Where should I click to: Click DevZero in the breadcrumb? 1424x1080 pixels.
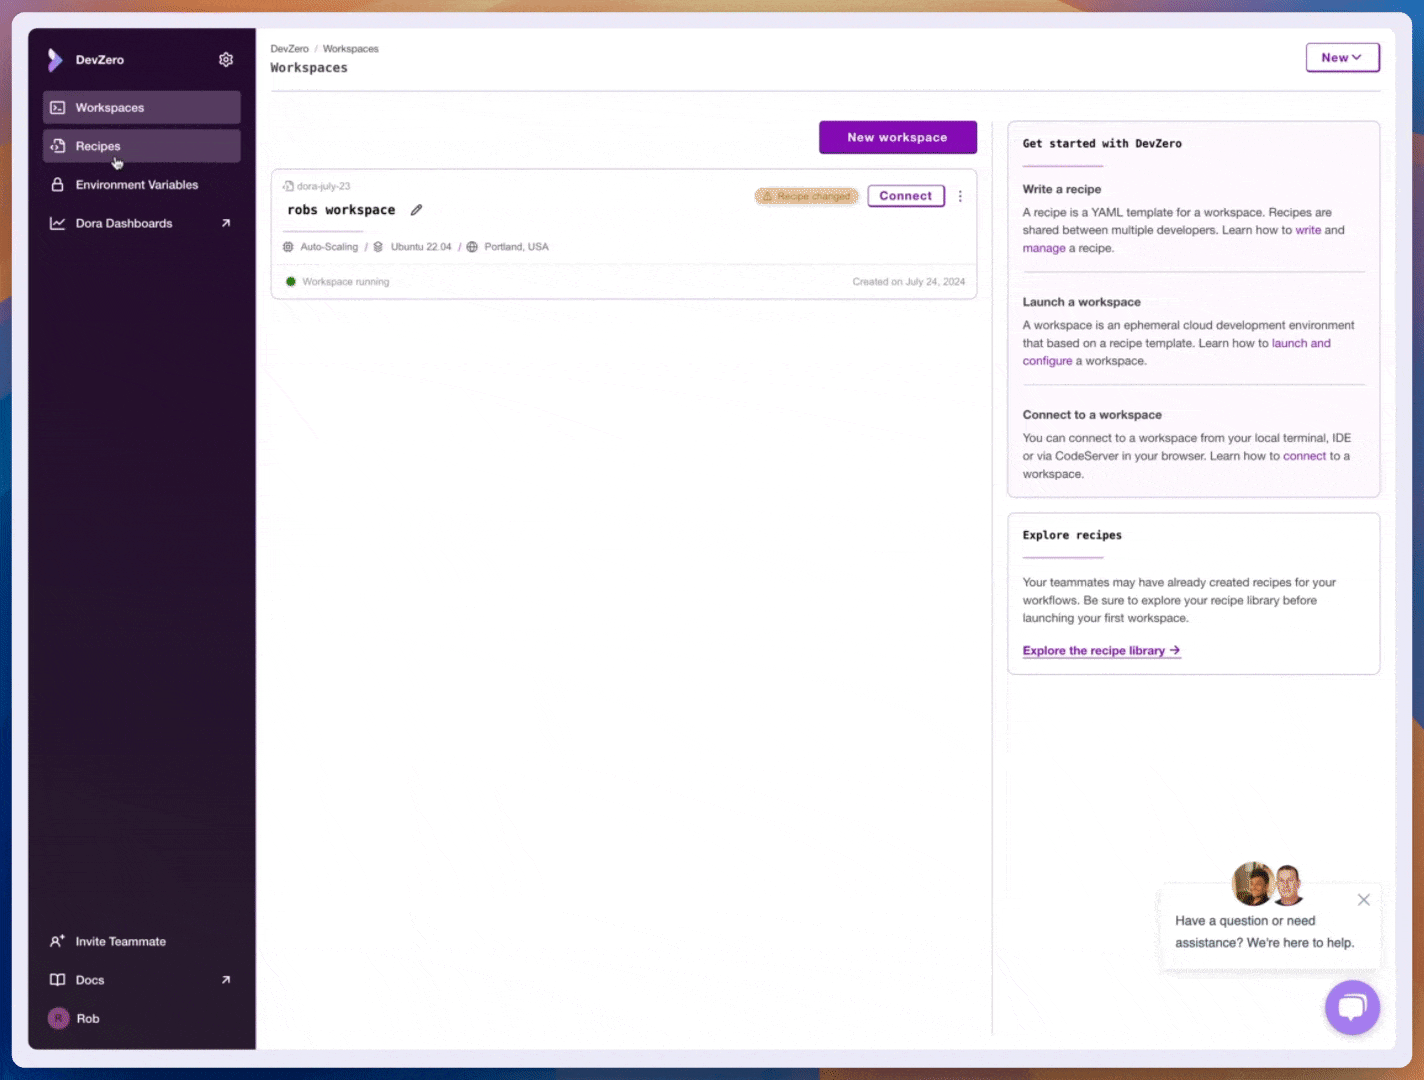pyautogui.click(x=289, y=49)
